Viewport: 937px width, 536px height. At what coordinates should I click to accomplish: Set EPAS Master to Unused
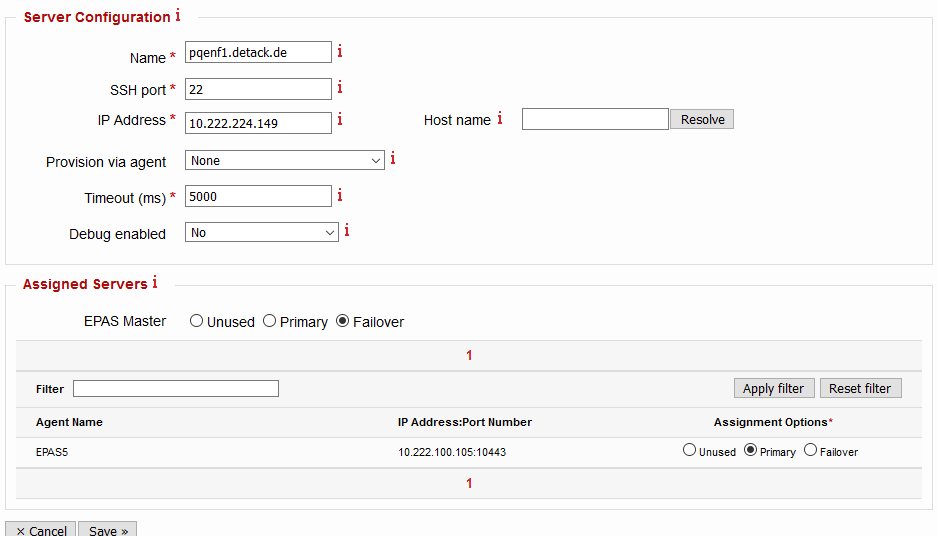(197, 322)
